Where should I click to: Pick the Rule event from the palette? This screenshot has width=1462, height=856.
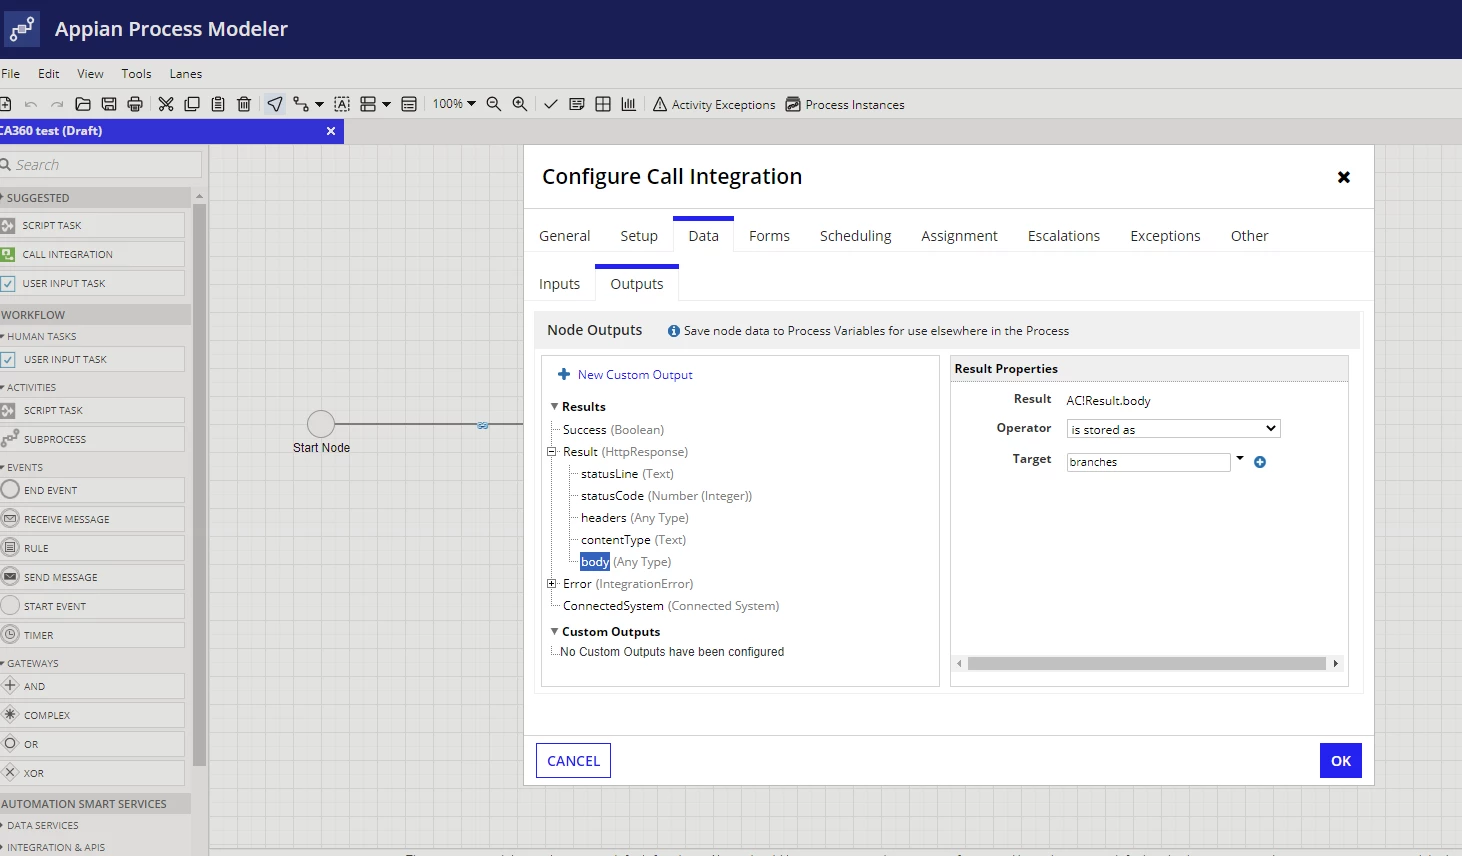[x=92, y=548]
